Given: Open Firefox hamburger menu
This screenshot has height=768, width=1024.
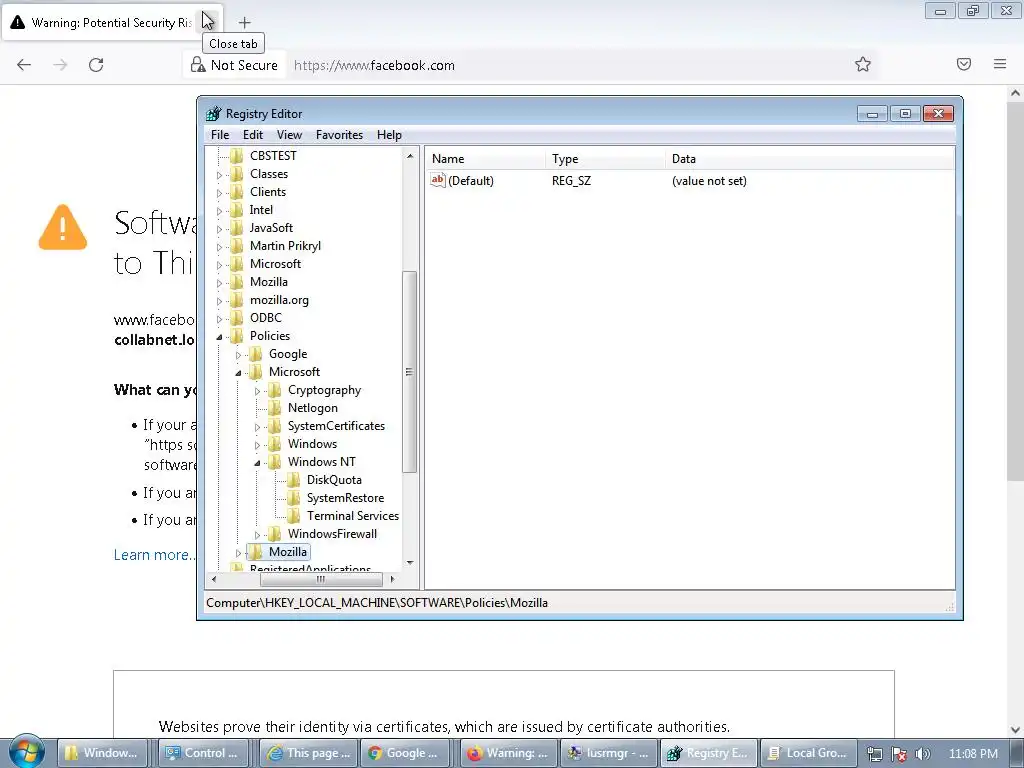Looking at the screenshot, I should (1000, 64).
